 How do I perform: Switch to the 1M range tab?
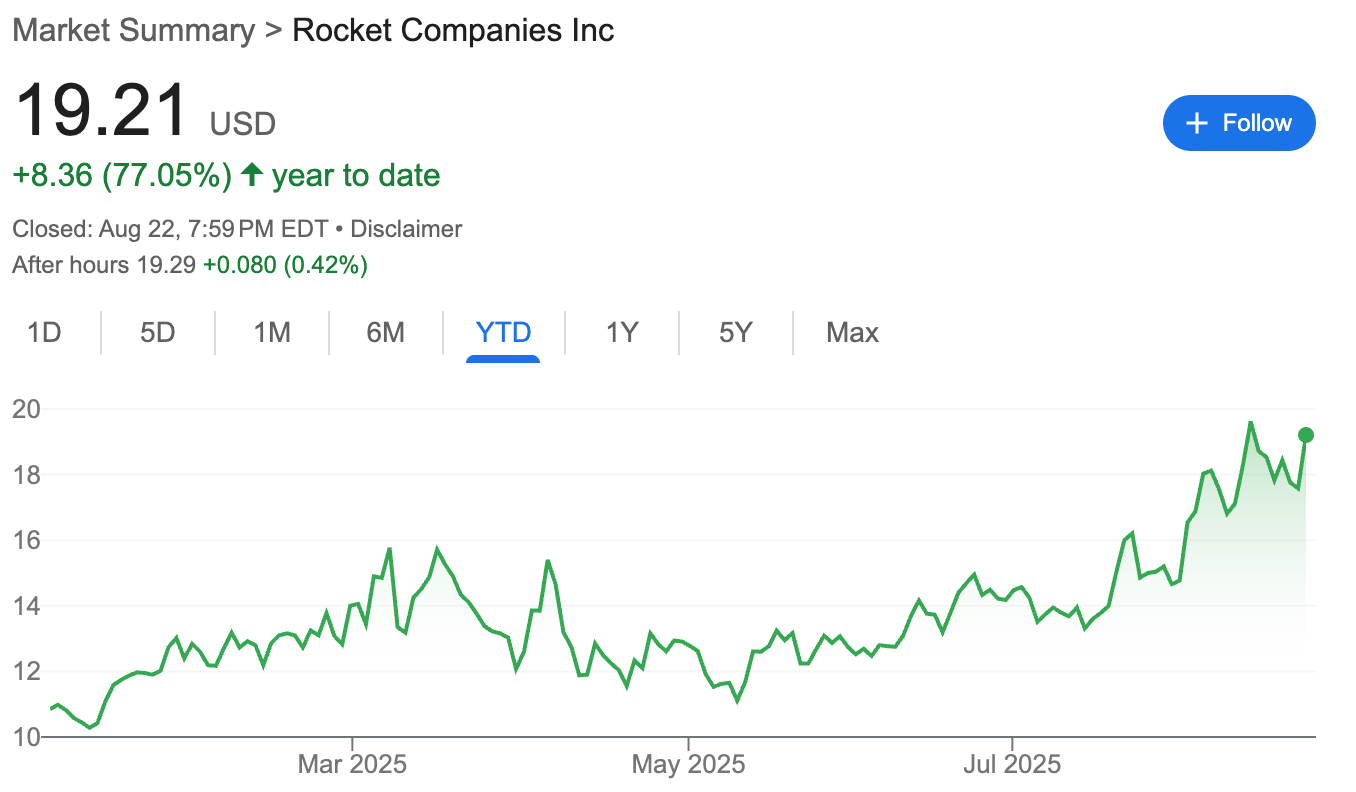[x=272, y=332]
